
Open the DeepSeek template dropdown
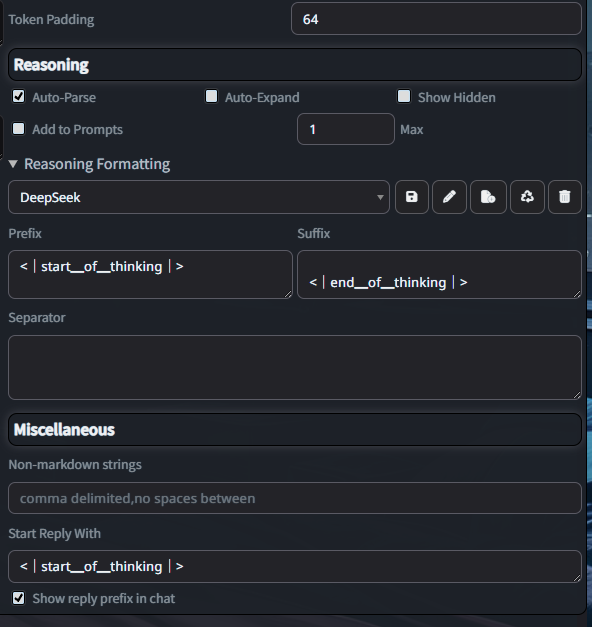[199, 197]
